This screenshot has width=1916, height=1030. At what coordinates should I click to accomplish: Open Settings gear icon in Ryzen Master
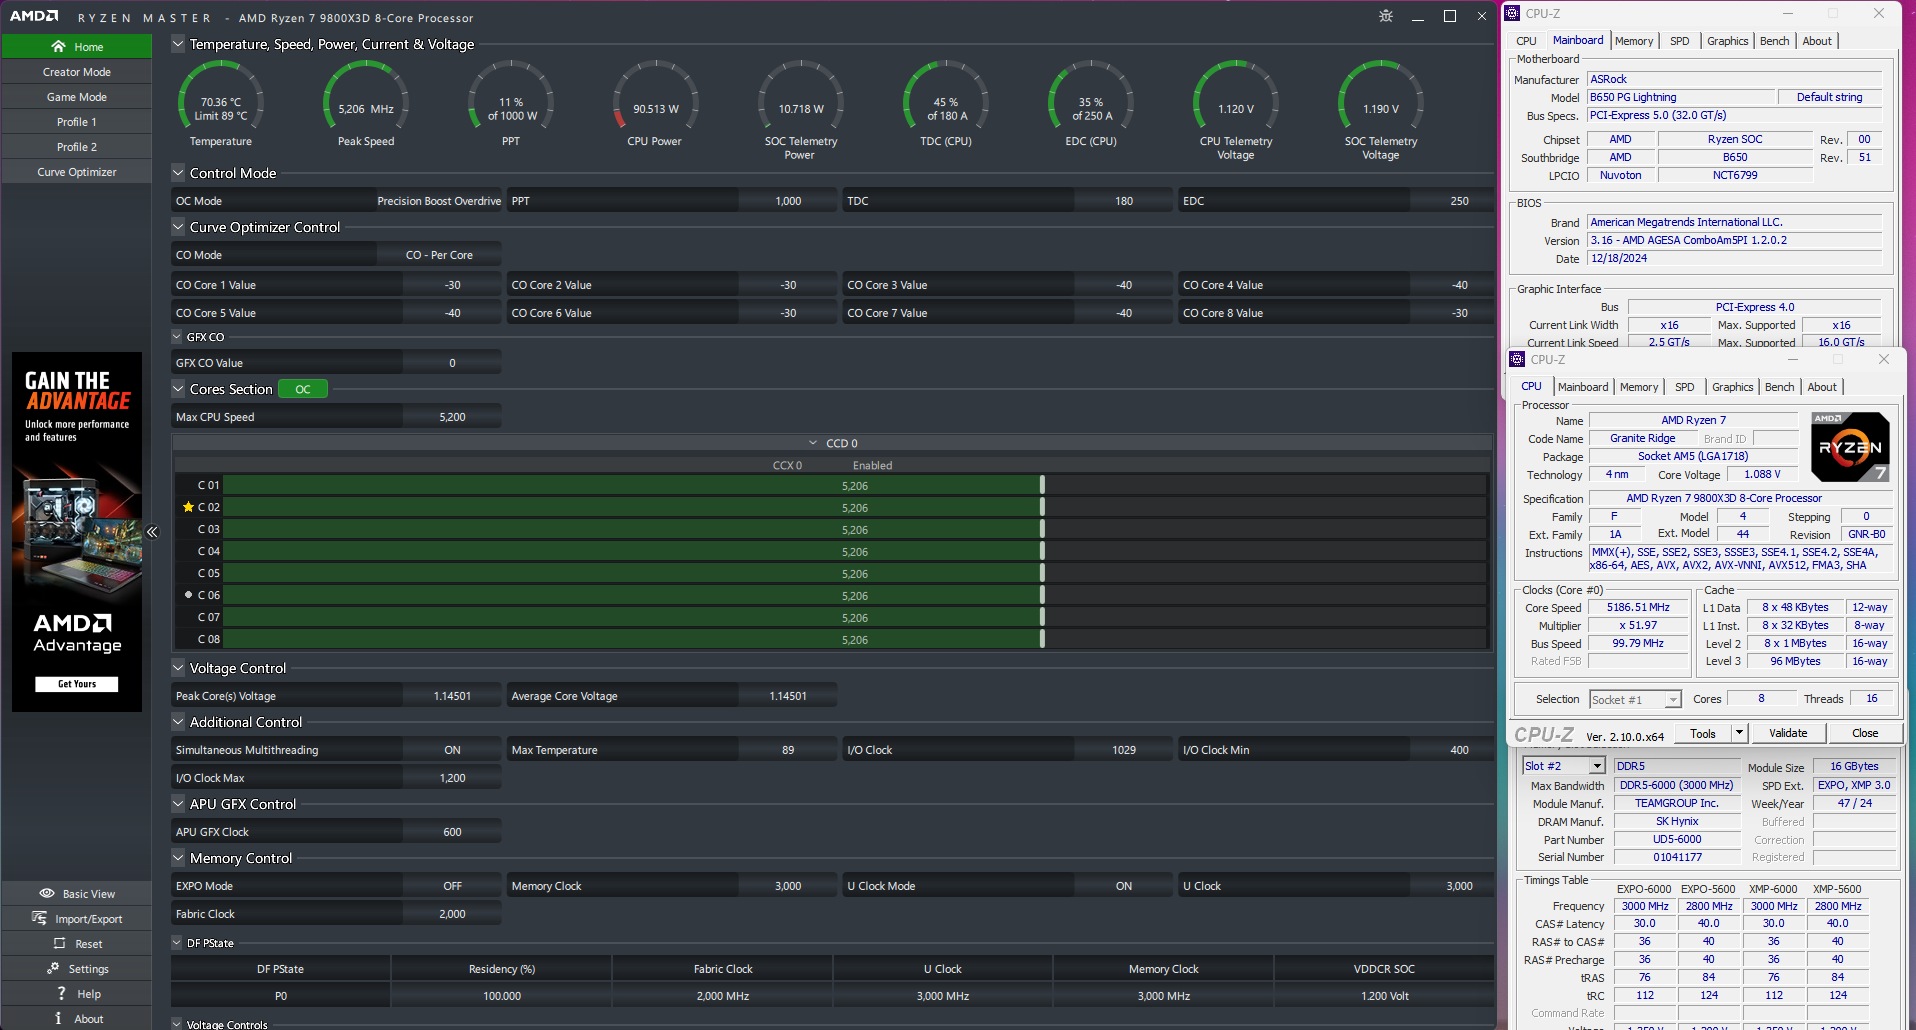pos(53,968)
